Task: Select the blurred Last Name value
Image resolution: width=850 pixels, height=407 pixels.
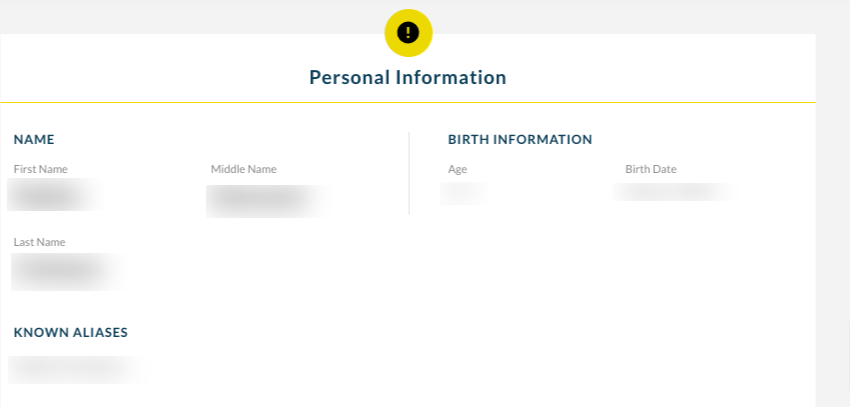Action: [69, 272]
